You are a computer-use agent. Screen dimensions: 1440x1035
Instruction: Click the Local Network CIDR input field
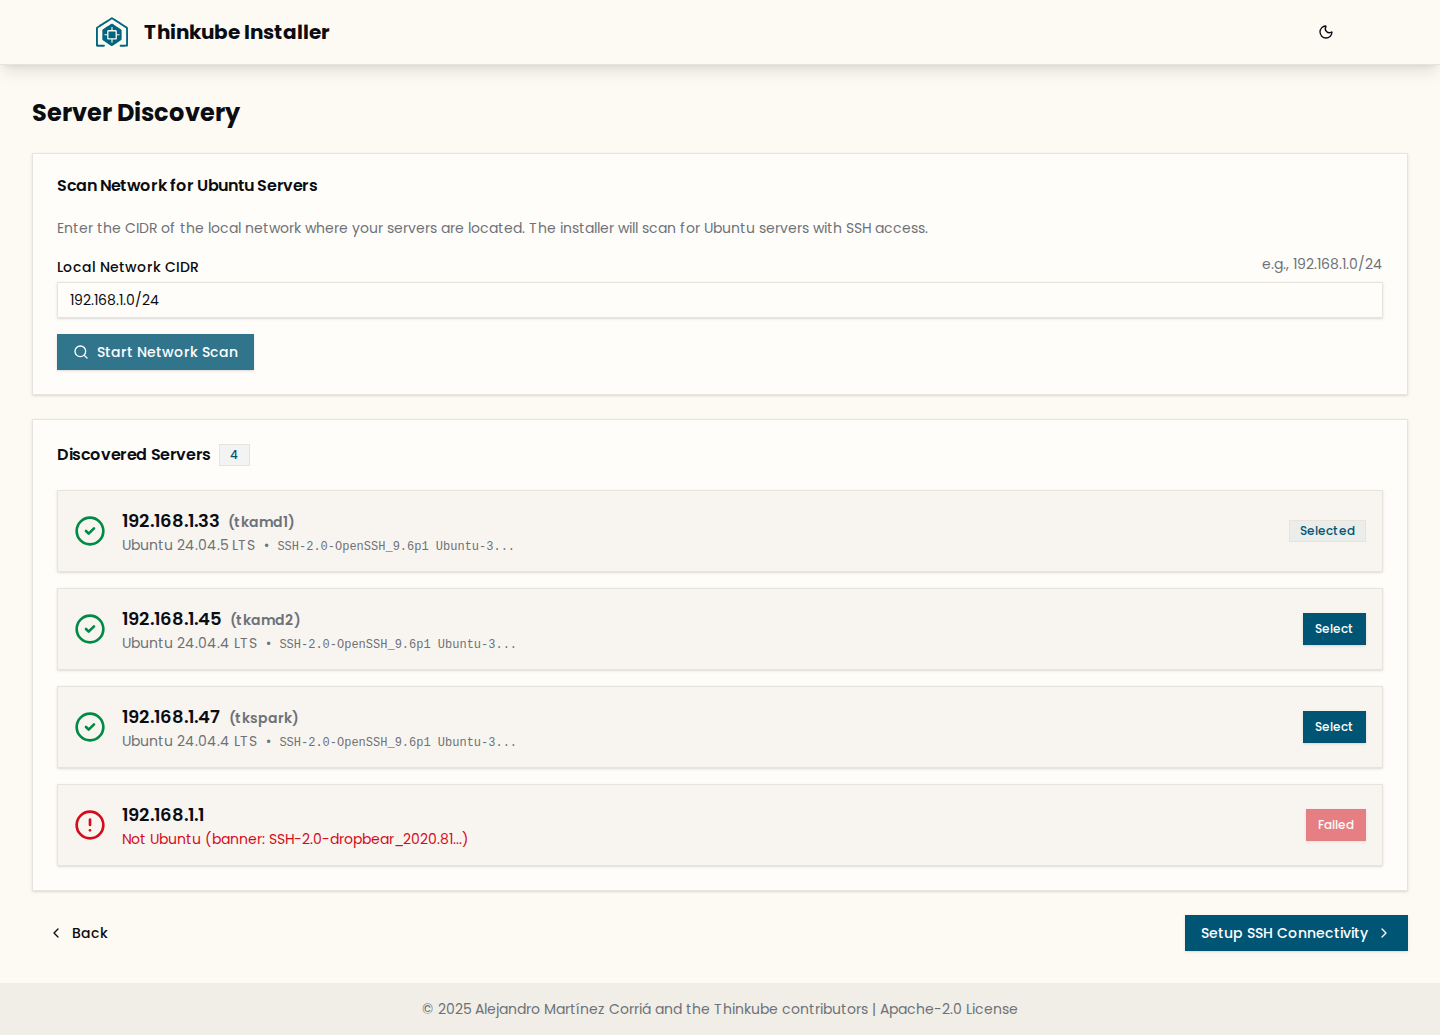pos(720,300)
